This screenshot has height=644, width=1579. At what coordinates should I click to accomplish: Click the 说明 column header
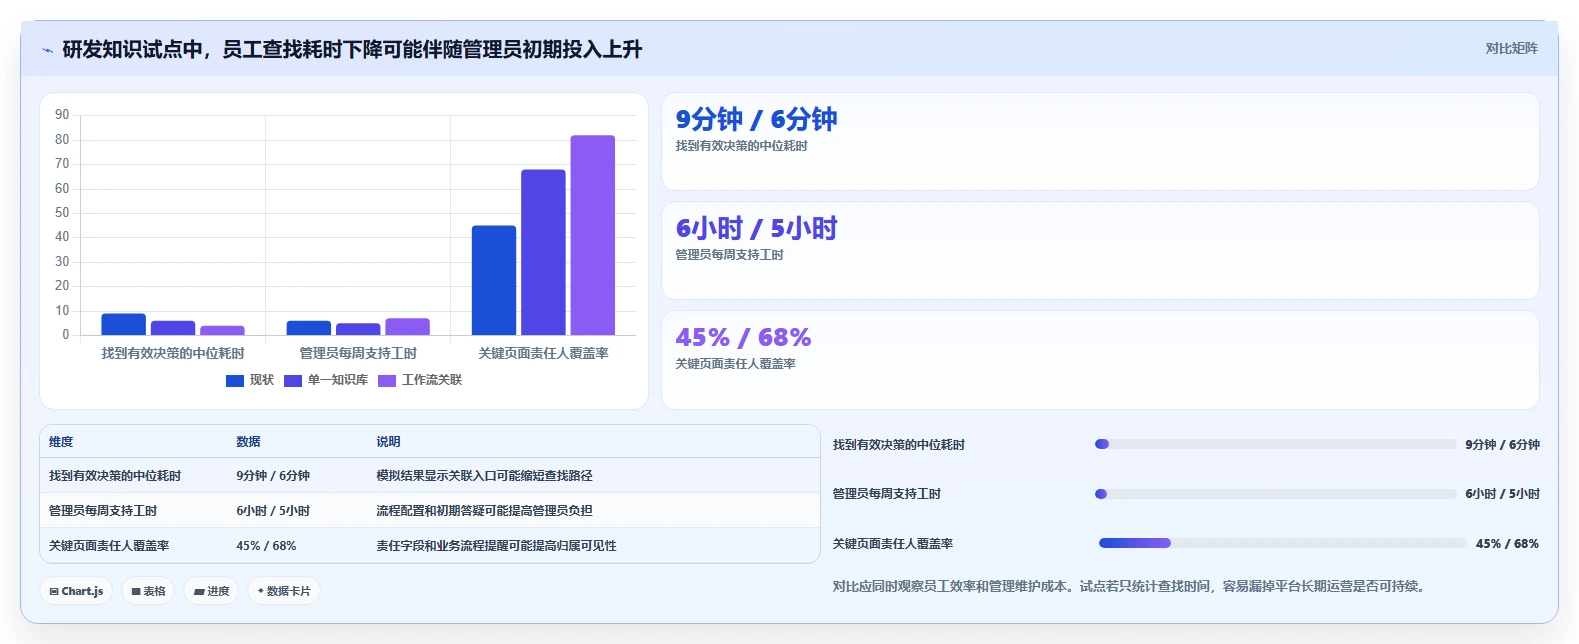click(x=388, y=441)
